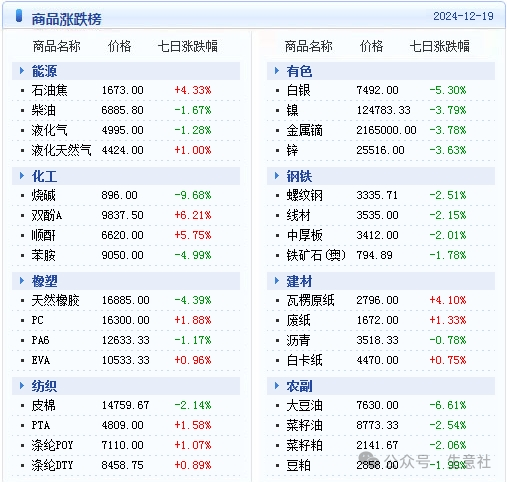The image size is (507, 482).
Task: Expand the 能源 category arrow
Action: pyautogui.click(x=22, y=71)
